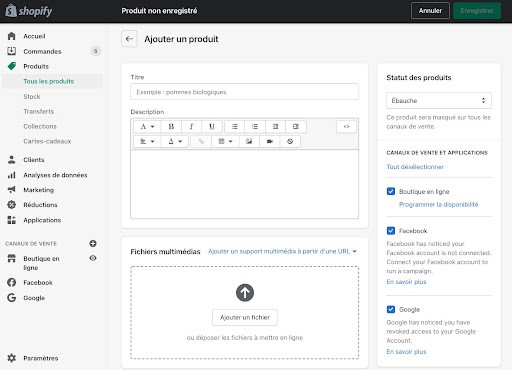Click the Accueil home icon
512x370 pixels.
click(12, 36)
